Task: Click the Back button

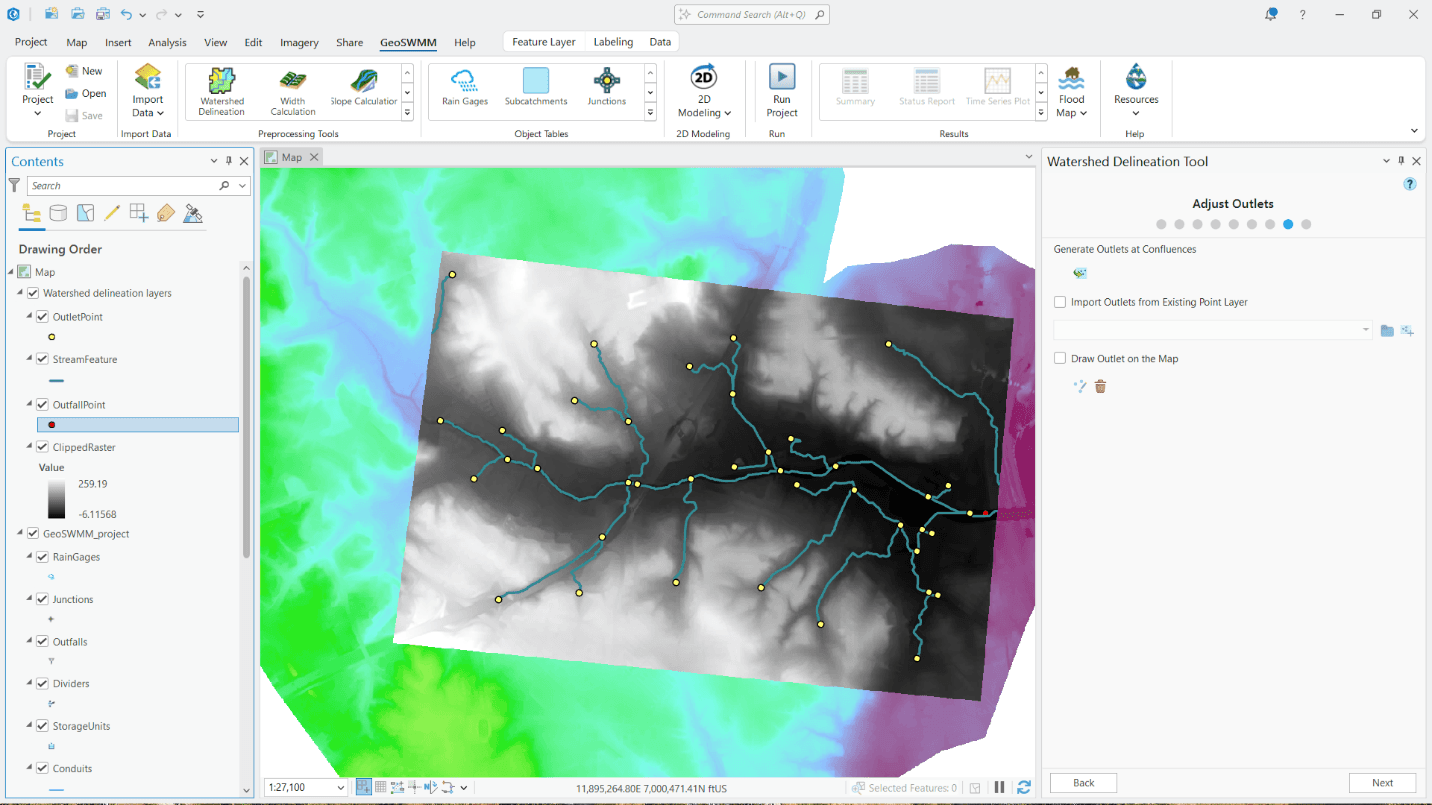Action: coord(1083,783)
